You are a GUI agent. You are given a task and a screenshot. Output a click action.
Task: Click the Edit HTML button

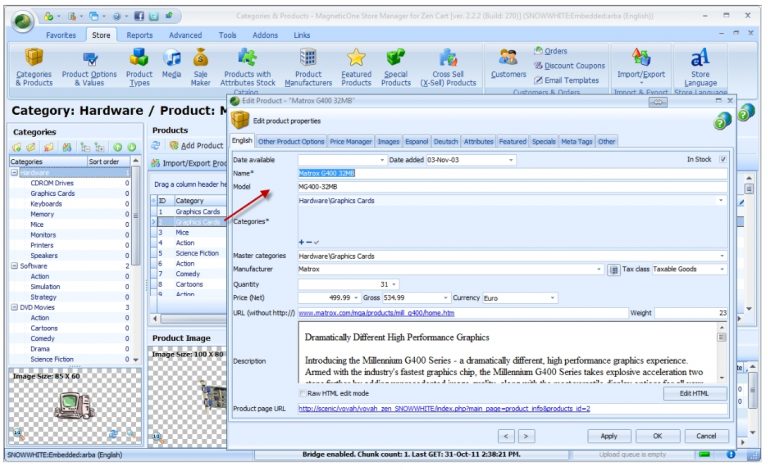(x=694, y=393)
